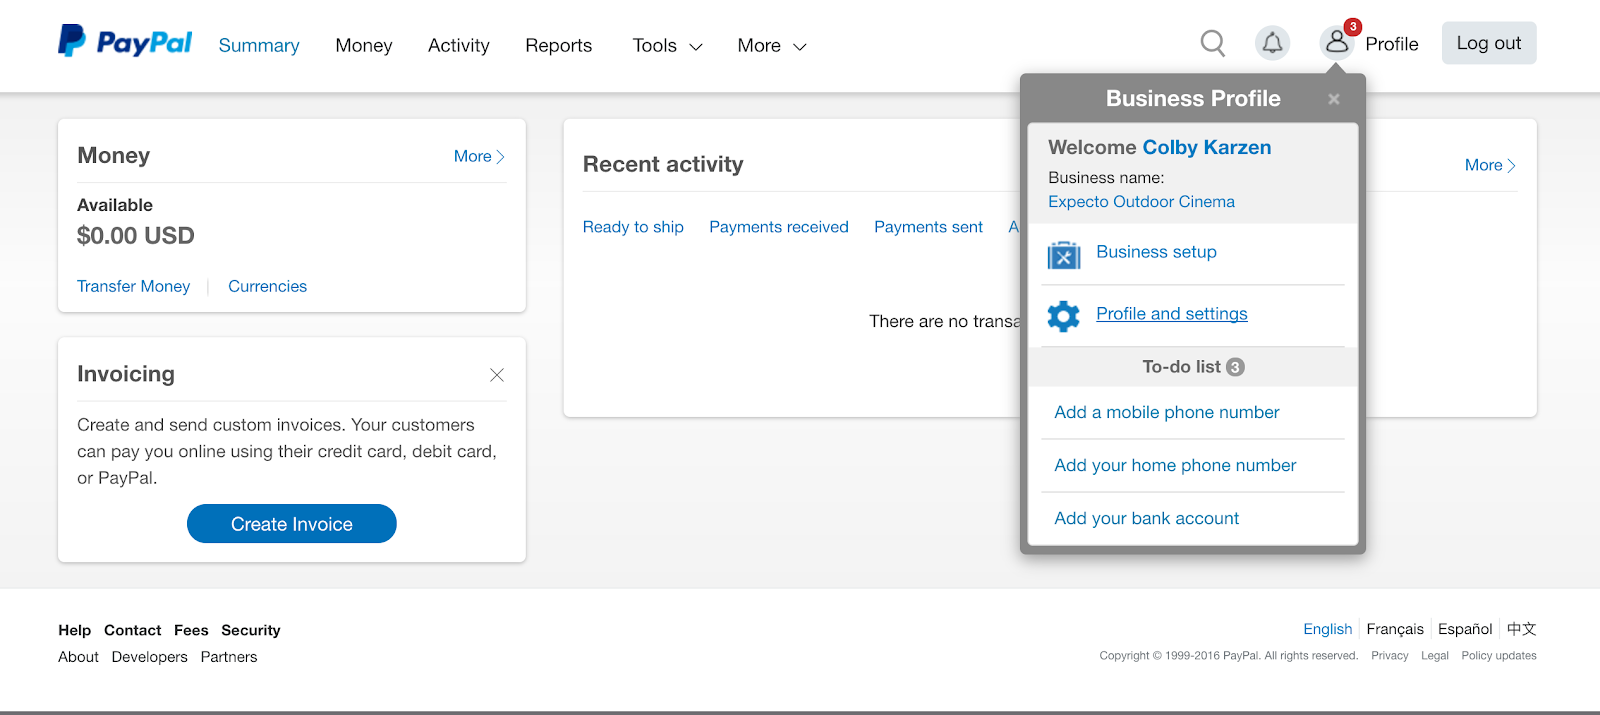
Task: Click the To-do list header
Action: 1193,367
